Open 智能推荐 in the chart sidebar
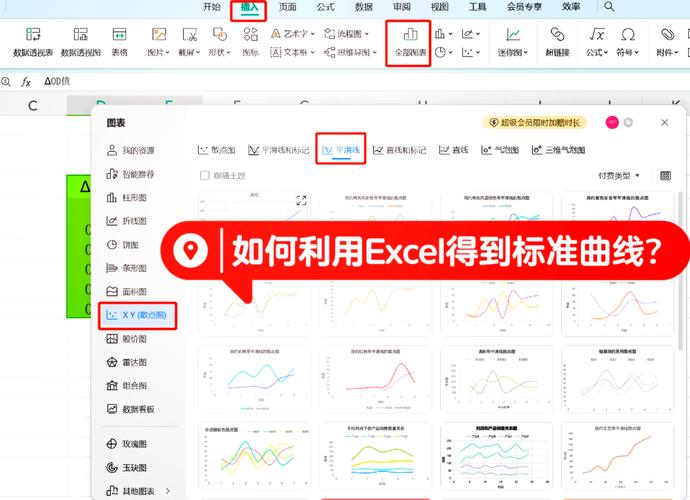 point(131,174)
